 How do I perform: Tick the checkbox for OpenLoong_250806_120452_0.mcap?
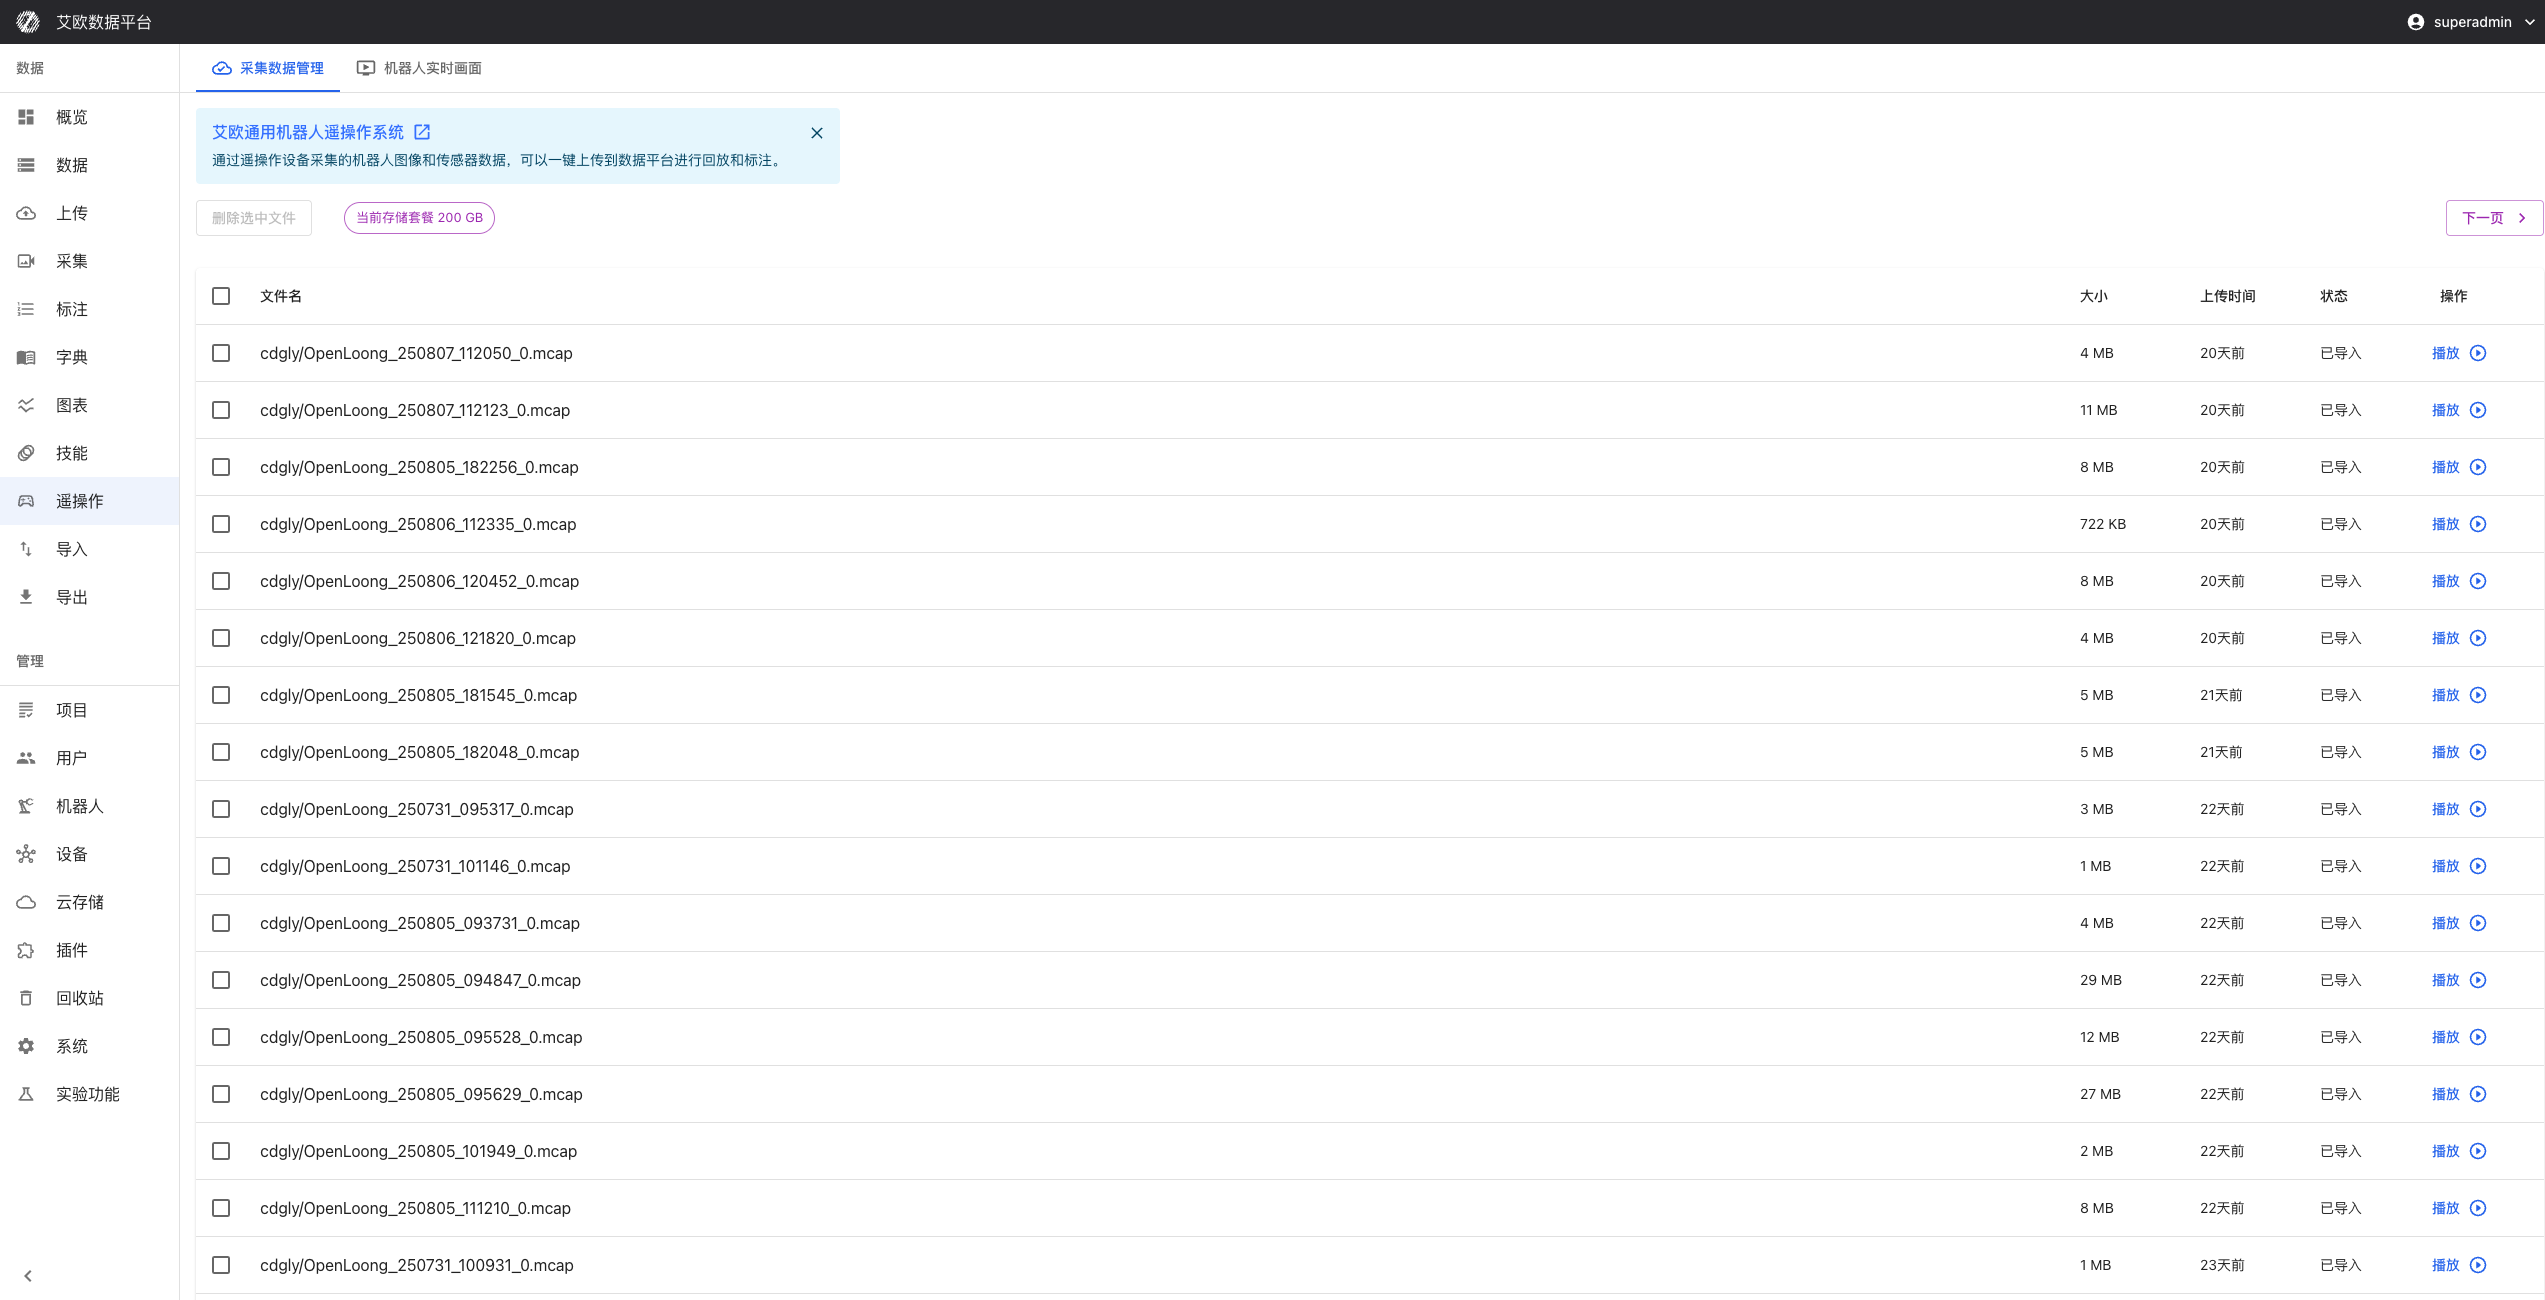pyautogui.click(x=221, y=581)
